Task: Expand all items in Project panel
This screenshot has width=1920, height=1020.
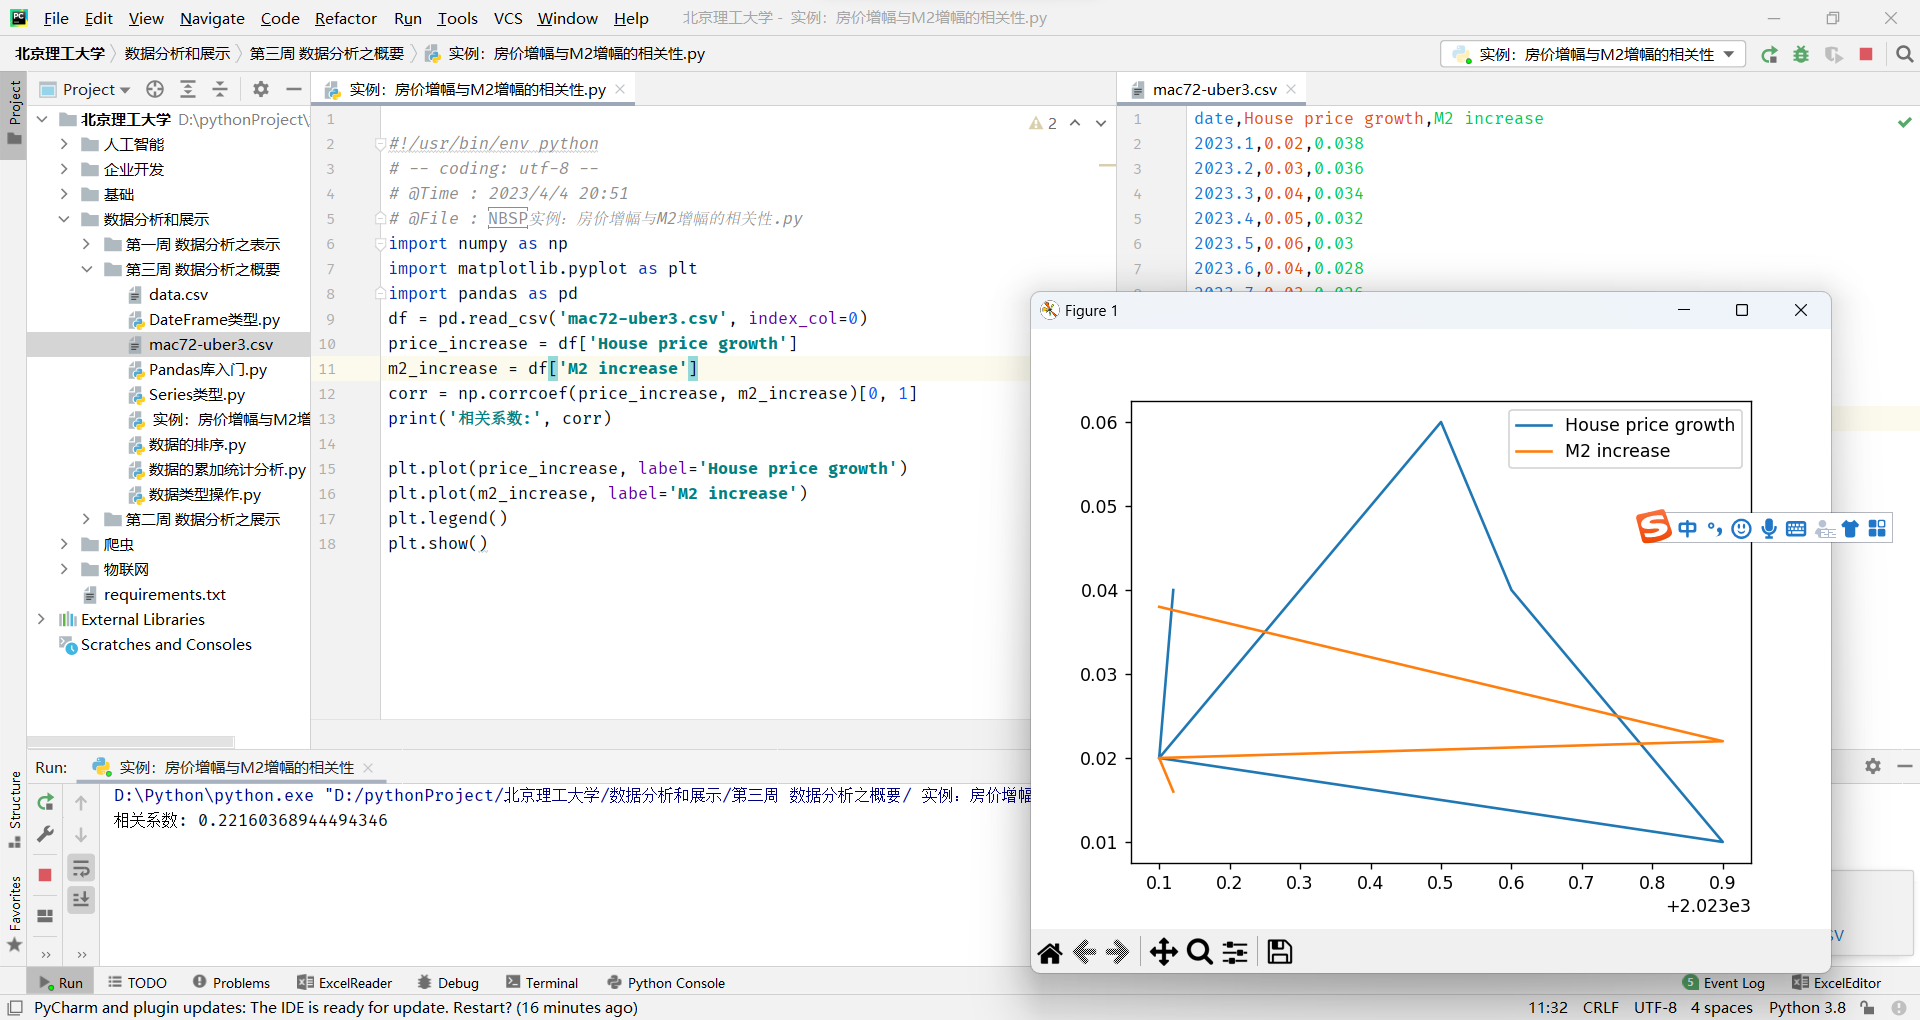Action: point(188,89)
